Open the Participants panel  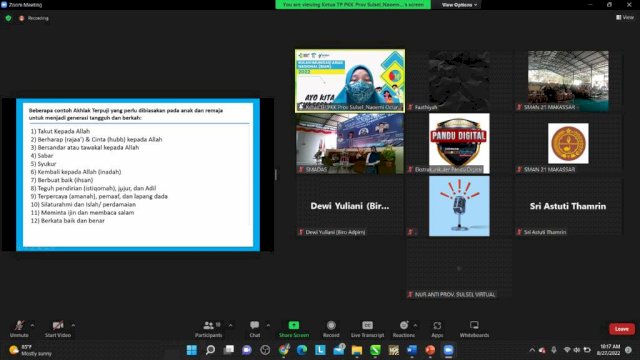coord(209,329)
